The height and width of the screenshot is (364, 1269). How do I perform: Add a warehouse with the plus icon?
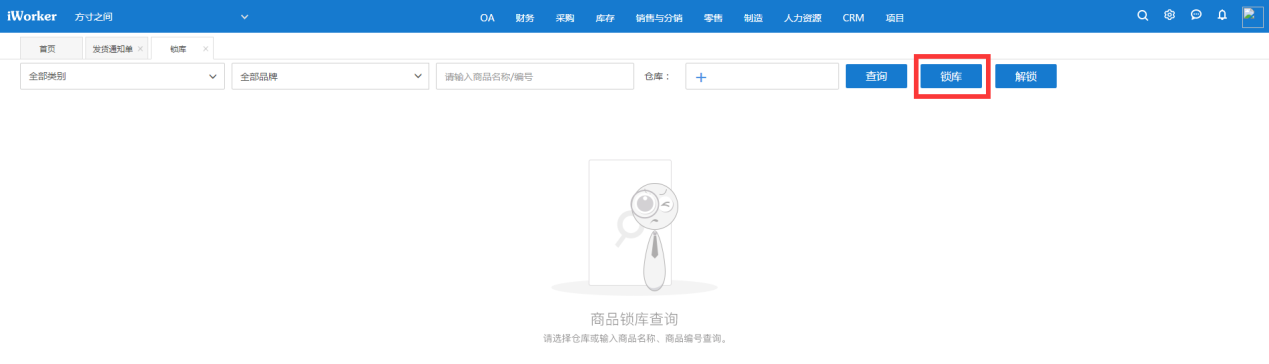pos(701,77)
